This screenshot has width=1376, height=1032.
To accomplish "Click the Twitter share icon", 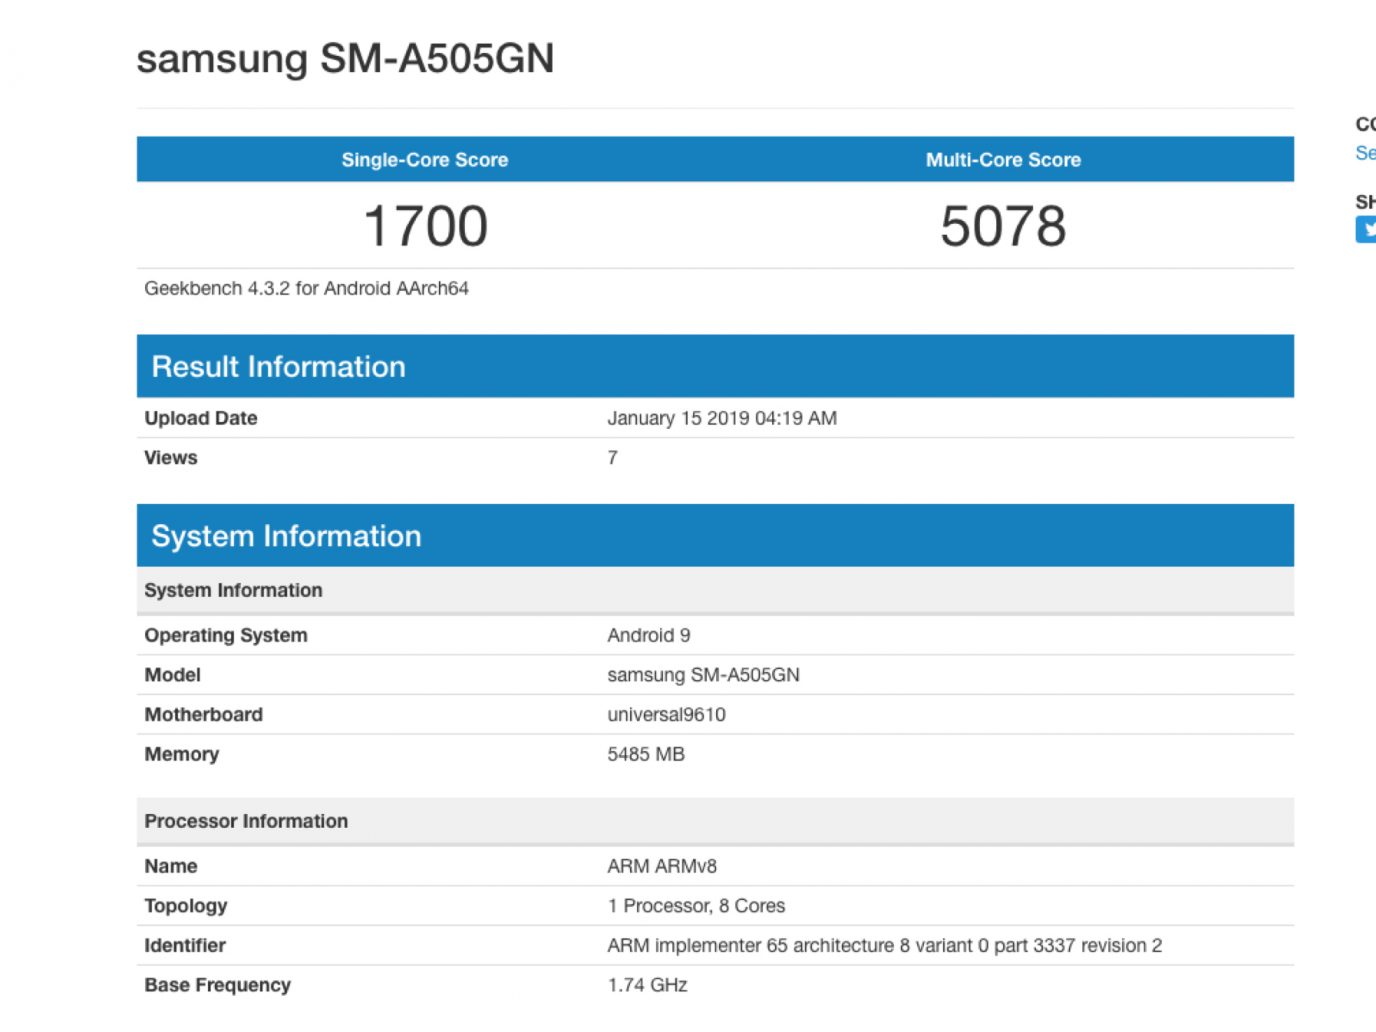I will tap(1366, 230).
